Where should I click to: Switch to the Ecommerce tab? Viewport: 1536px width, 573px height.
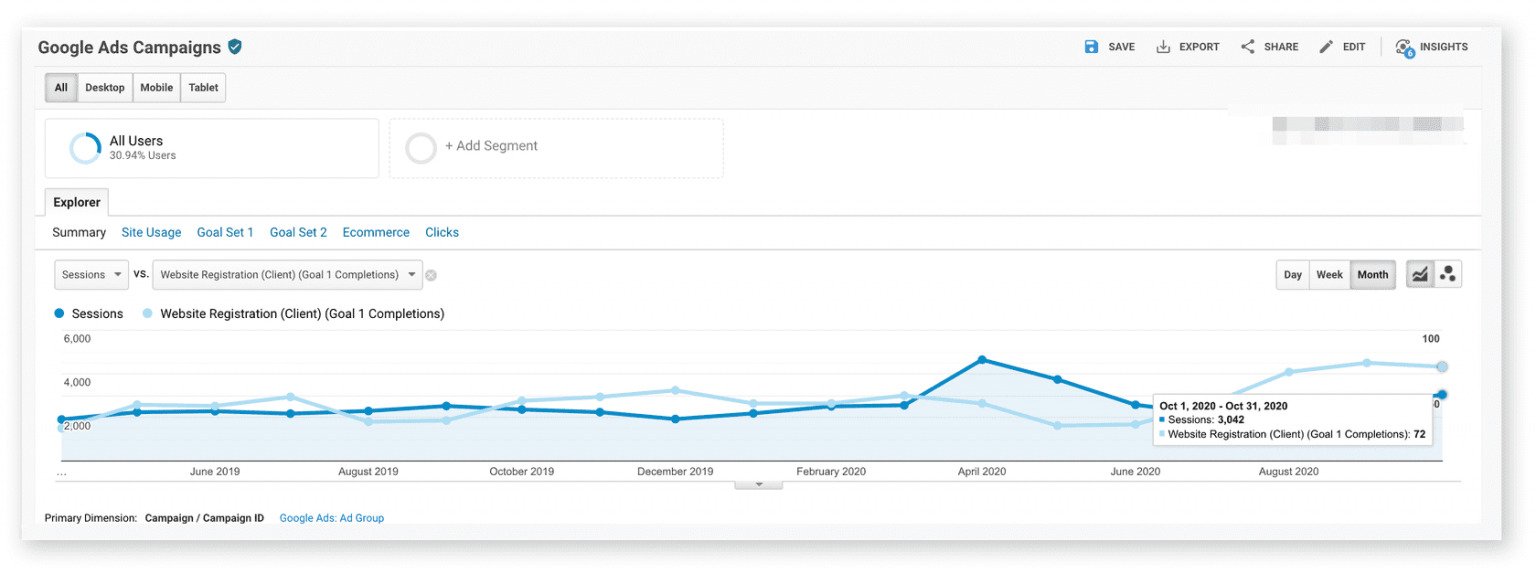click(376, 232)
